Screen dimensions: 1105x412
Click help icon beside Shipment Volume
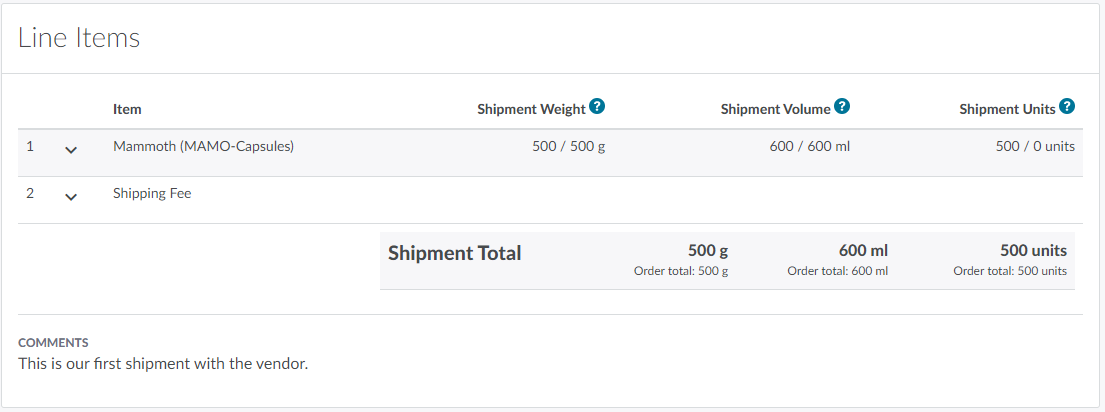[842, 106]
